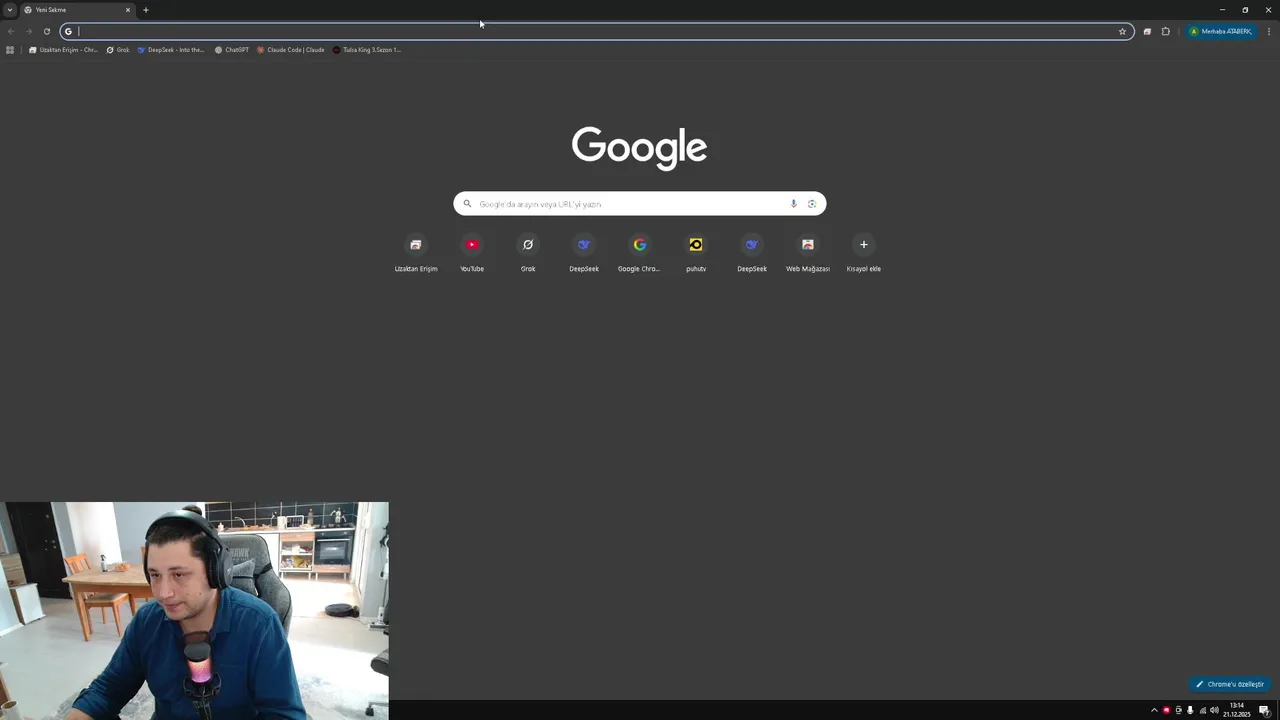Click the webcam overlay video
The height and width of the screenshot is (720, 1280).
194,611
